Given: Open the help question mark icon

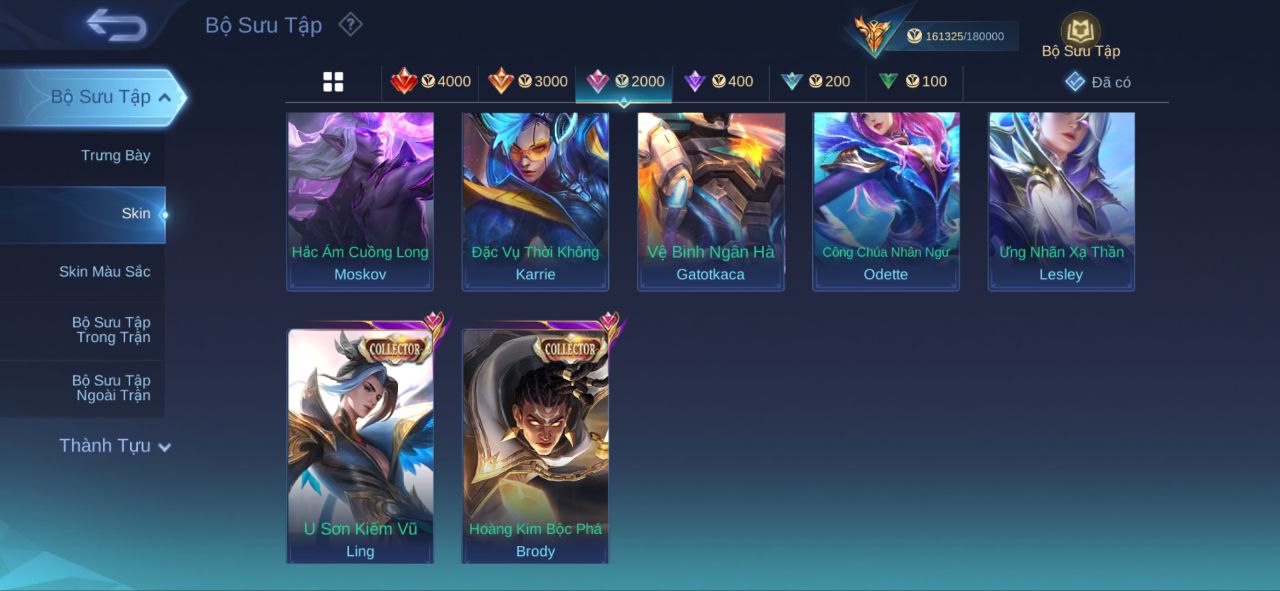Looking at the screenshot, I should pyautogui.click(x=350, y=24).
